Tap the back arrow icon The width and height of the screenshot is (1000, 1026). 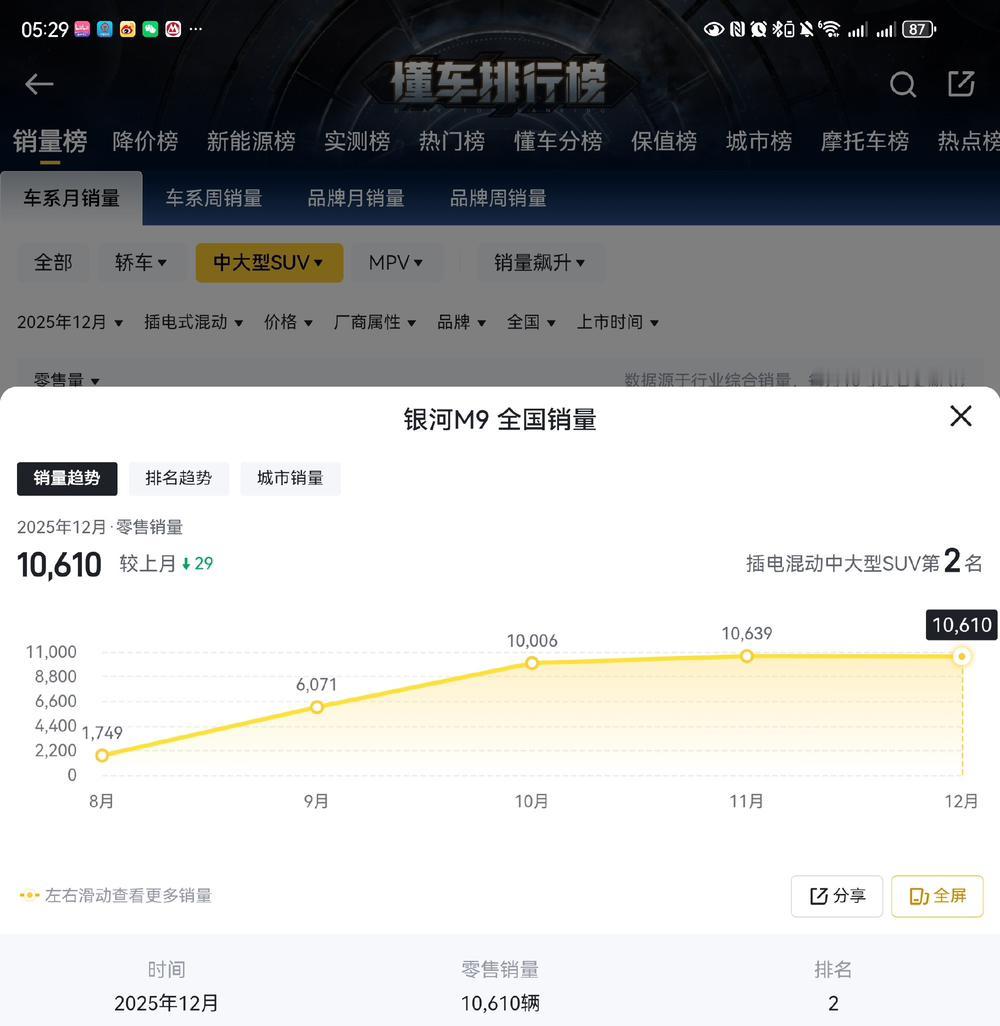tap(39, 84)
